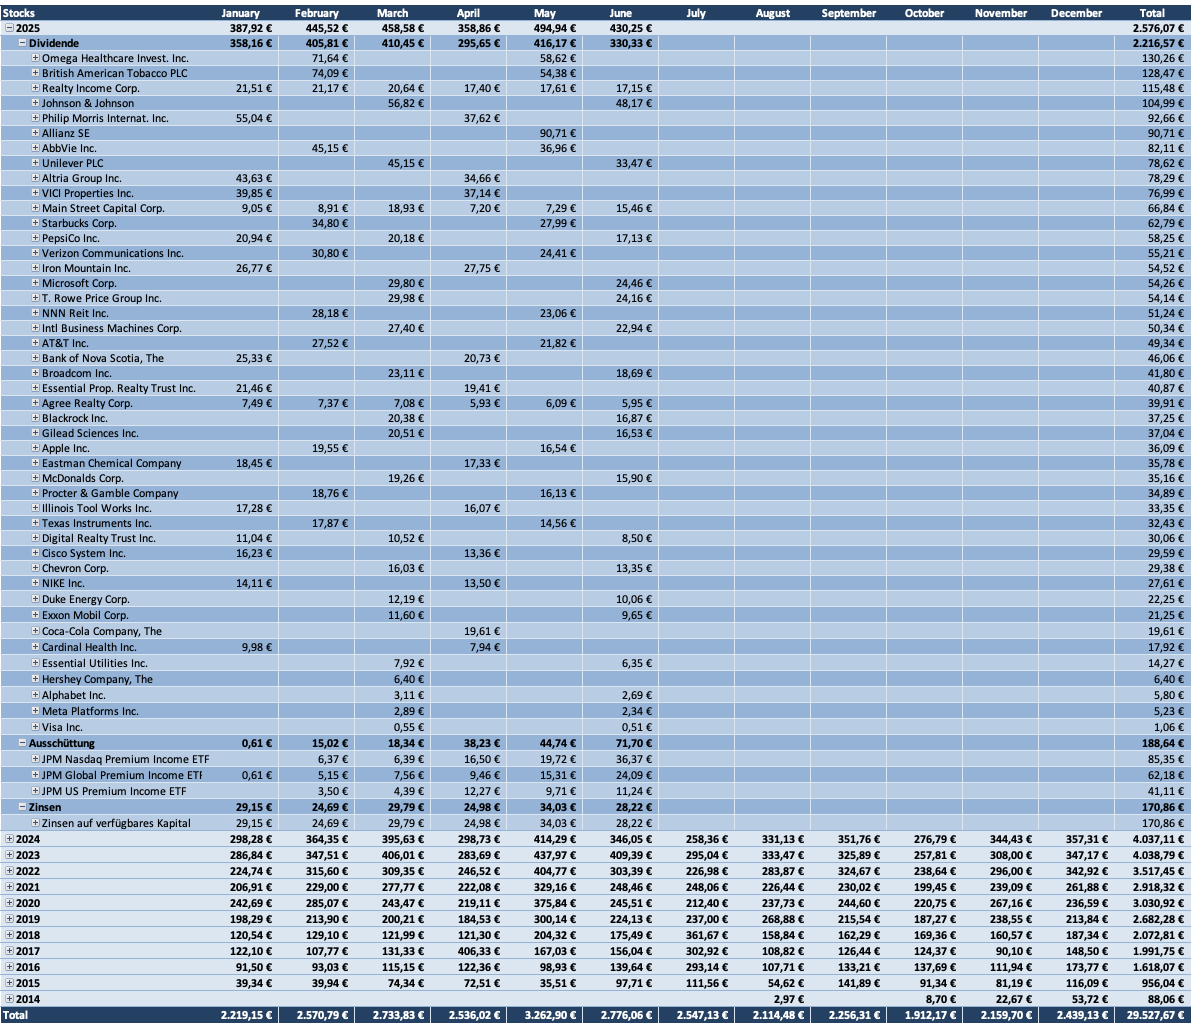
Task: Select the 2018 July value 361,67 €
Action: click(706, 934)
